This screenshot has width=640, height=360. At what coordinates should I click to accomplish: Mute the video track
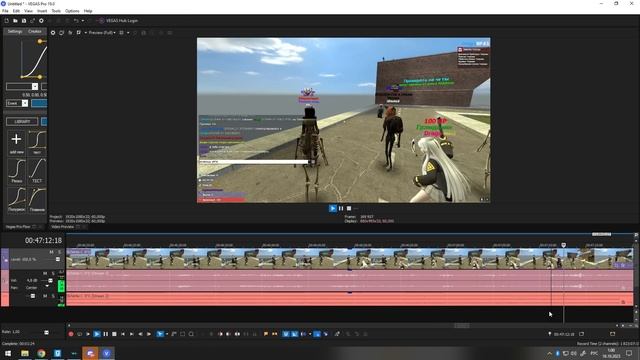(x=51, y=252)
